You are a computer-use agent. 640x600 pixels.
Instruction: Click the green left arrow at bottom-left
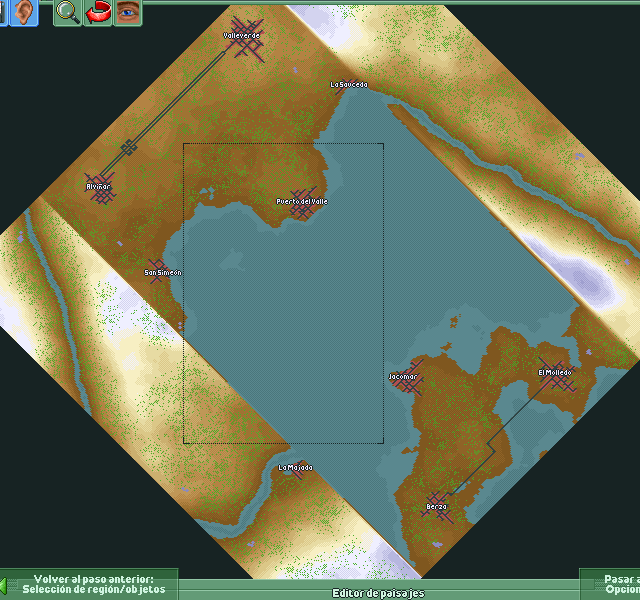click(x=4, y=584)
